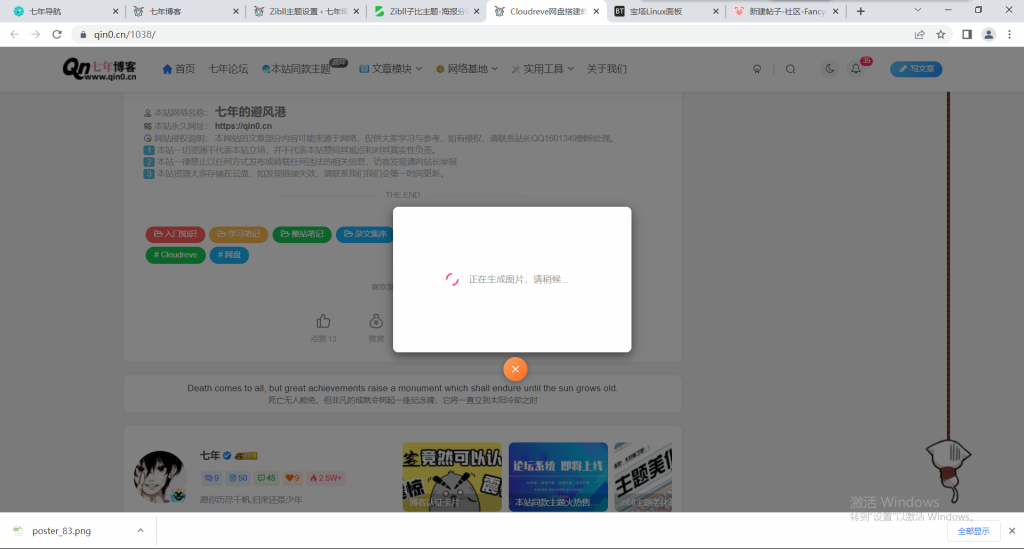The width and height of the screenshot is (1024, 549).
Task: Open 关于我们 navigation link
Action: click(x=607, y=69)
